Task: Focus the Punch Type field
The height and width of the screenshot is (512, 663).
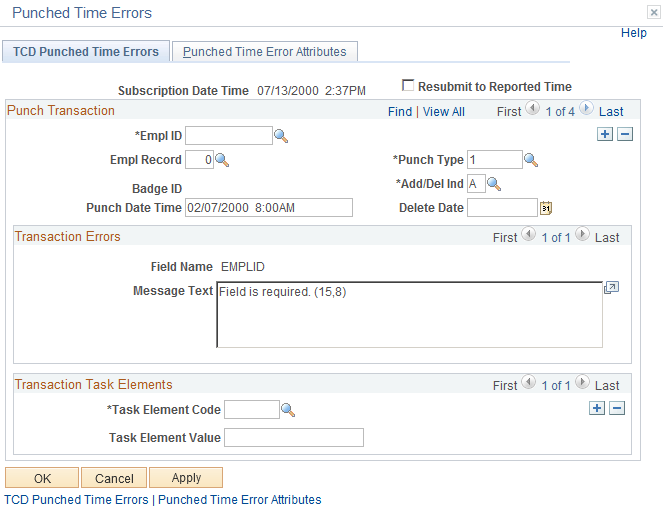Action: pos(495,160)
